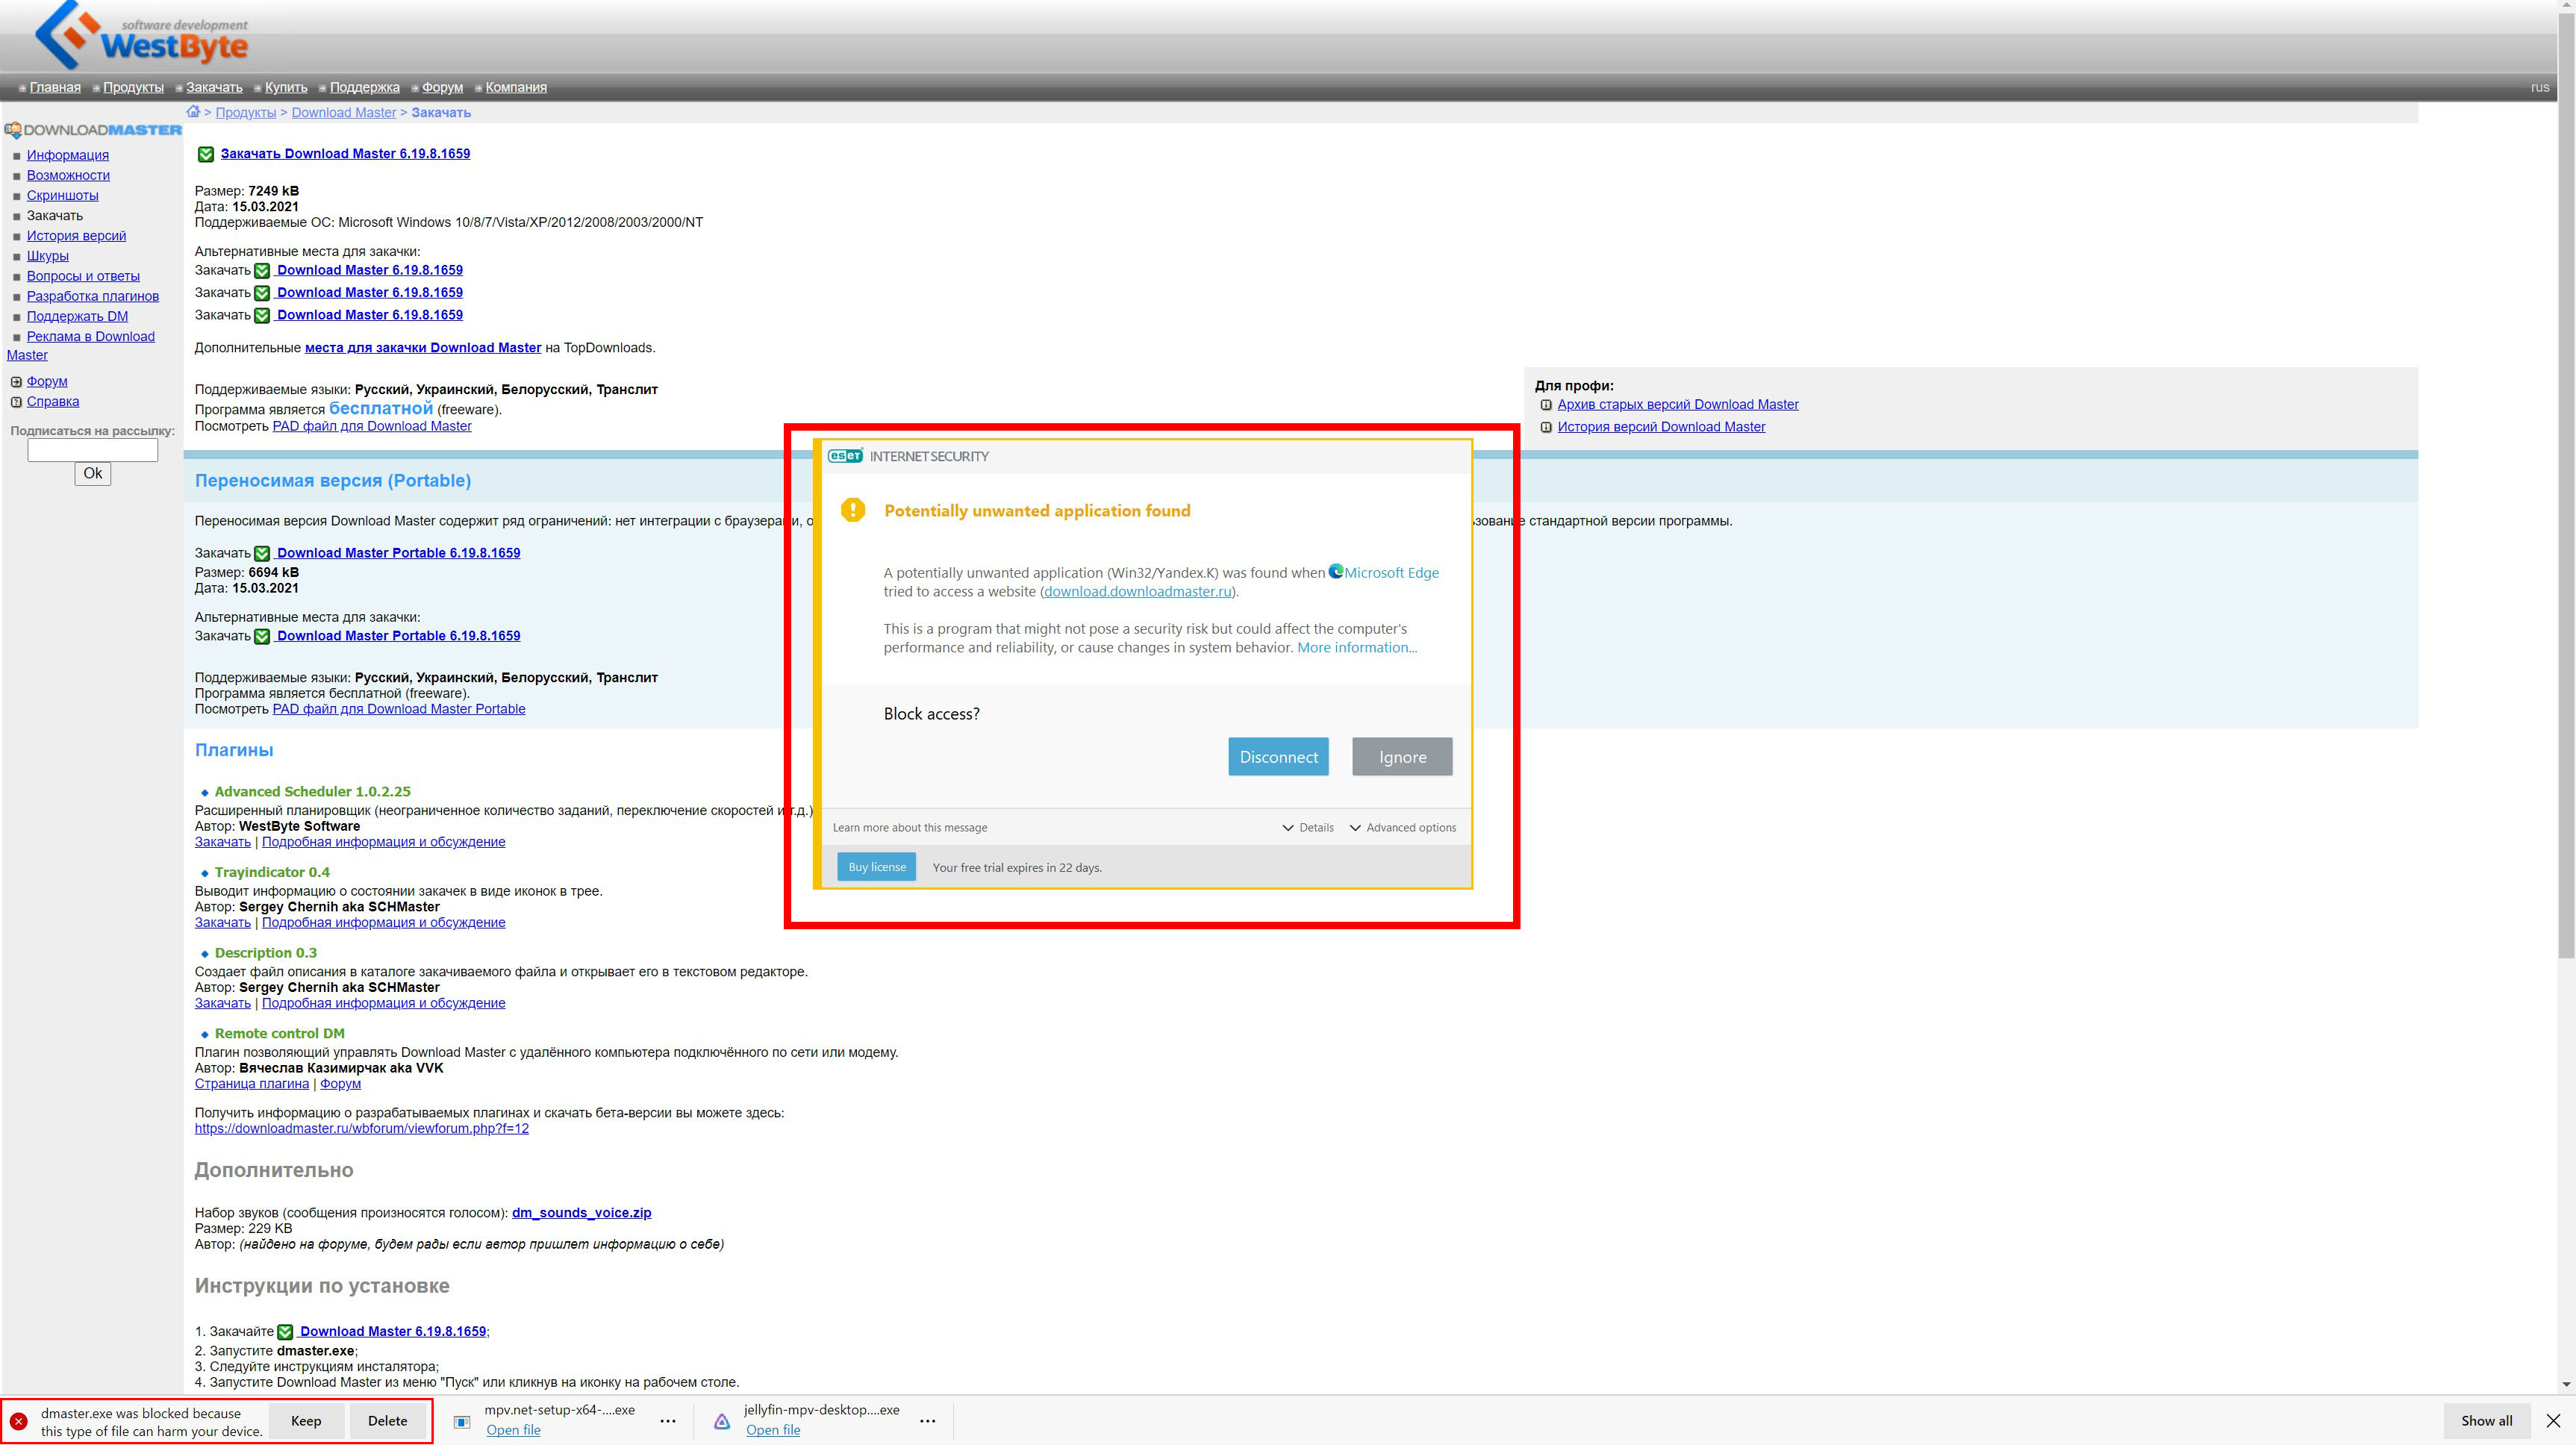Click the Download Master logo in sidebar

pyautogui.click(x=93, y=130)
